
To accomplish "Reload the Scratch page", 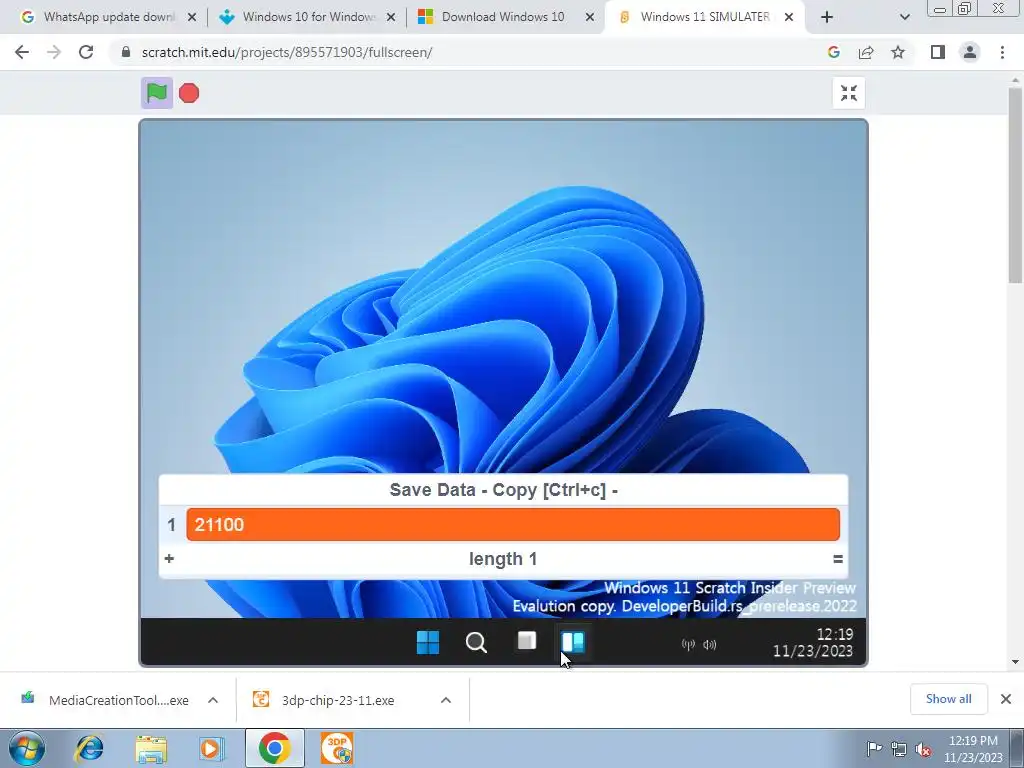I will (86, 52).
